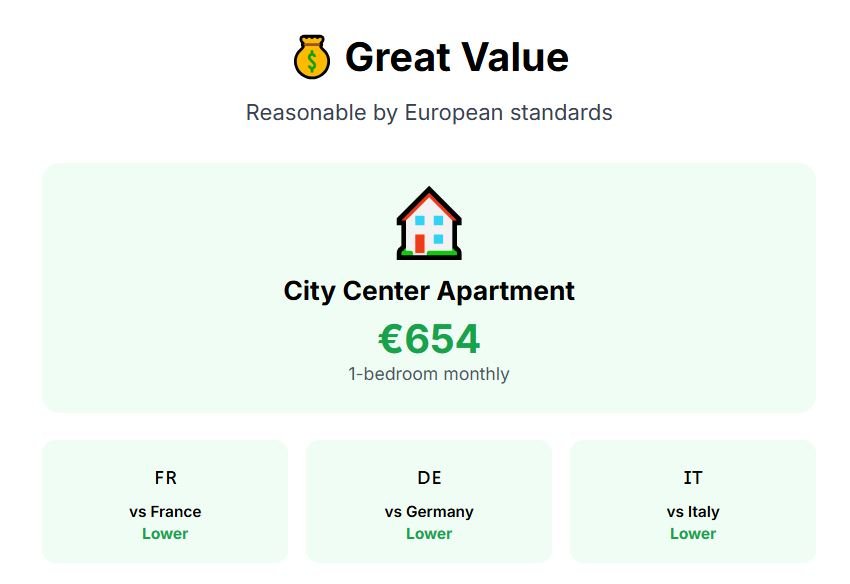The width and height of the screenshot is (850, 584).
Task: Select the Great Value heading
Action: click(x=456, y=58)
